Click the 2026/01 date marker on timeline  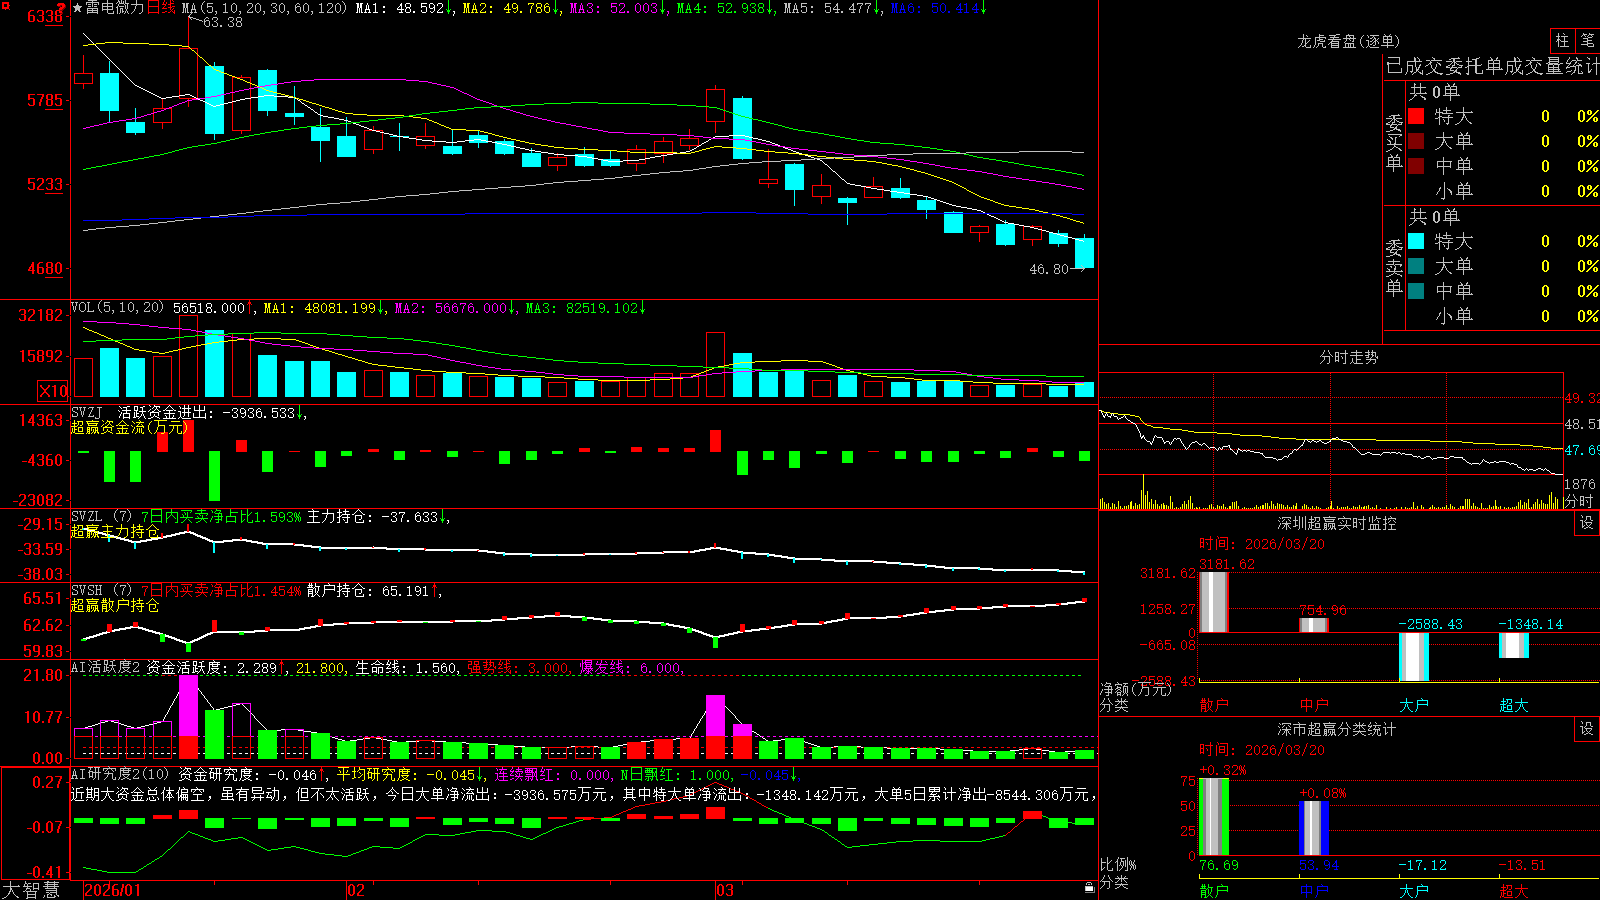pyautogui.click(x=113, y=890)
